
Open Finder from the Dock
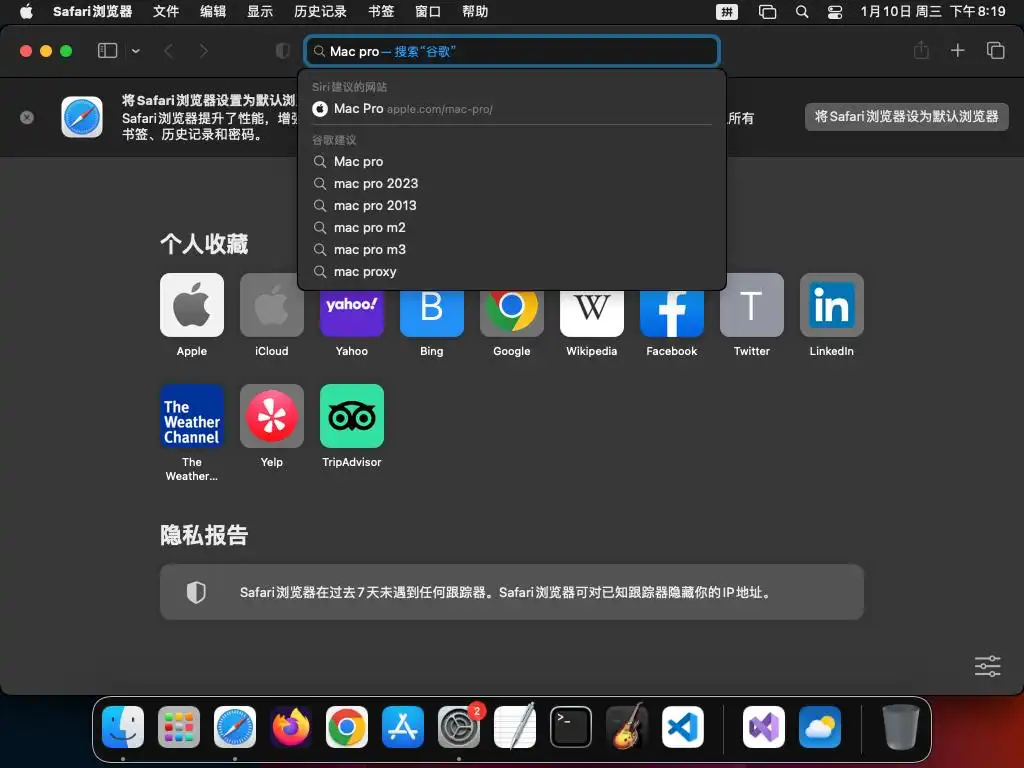(123, 727)
